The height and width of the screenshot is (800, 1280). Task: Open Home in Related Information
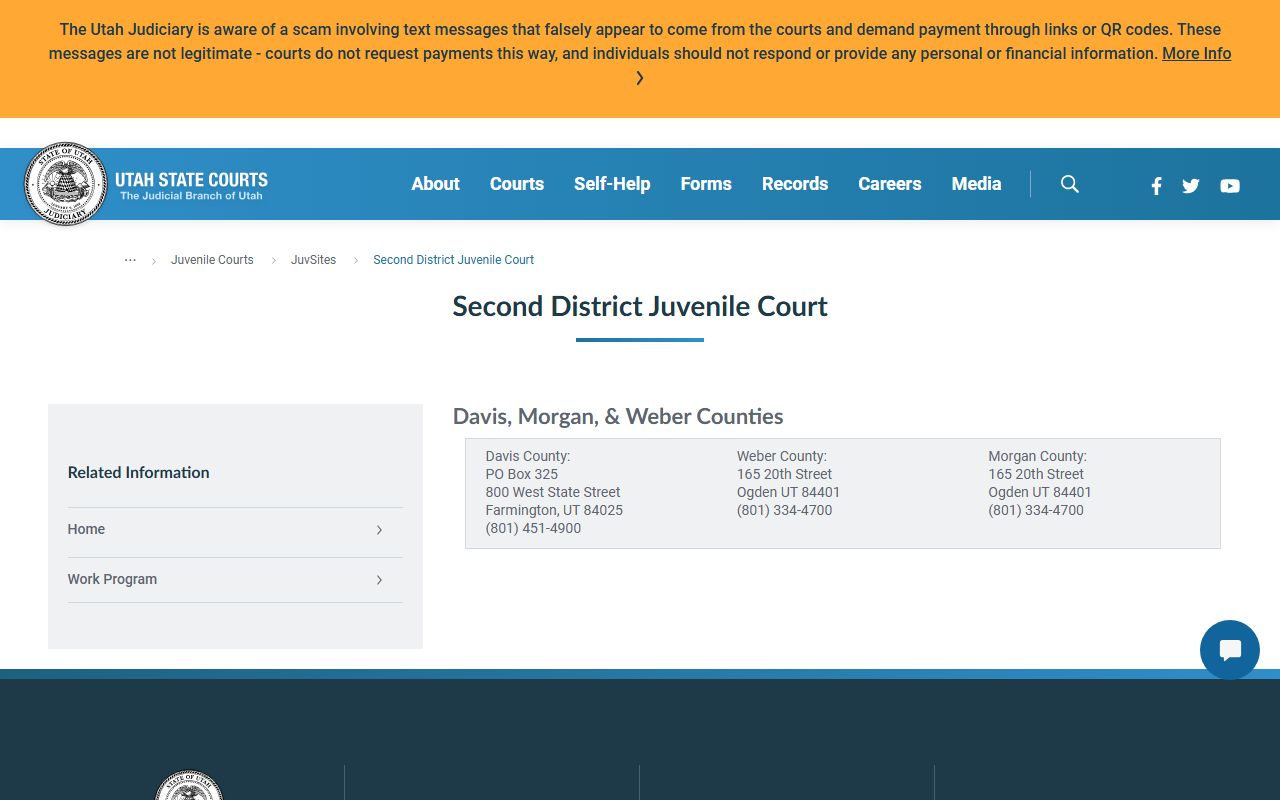(235, 530)
